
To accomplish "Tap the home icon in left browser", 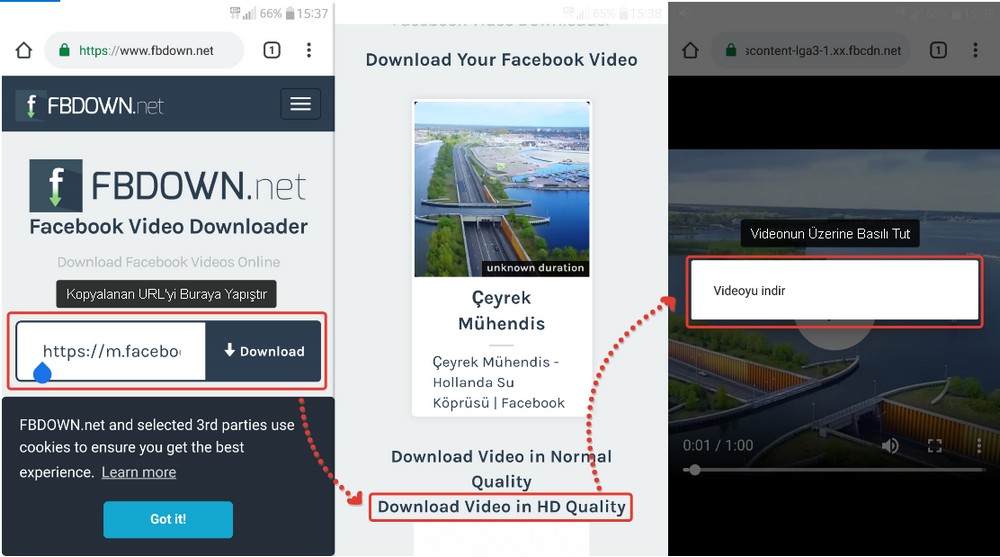I will [24, 51].
